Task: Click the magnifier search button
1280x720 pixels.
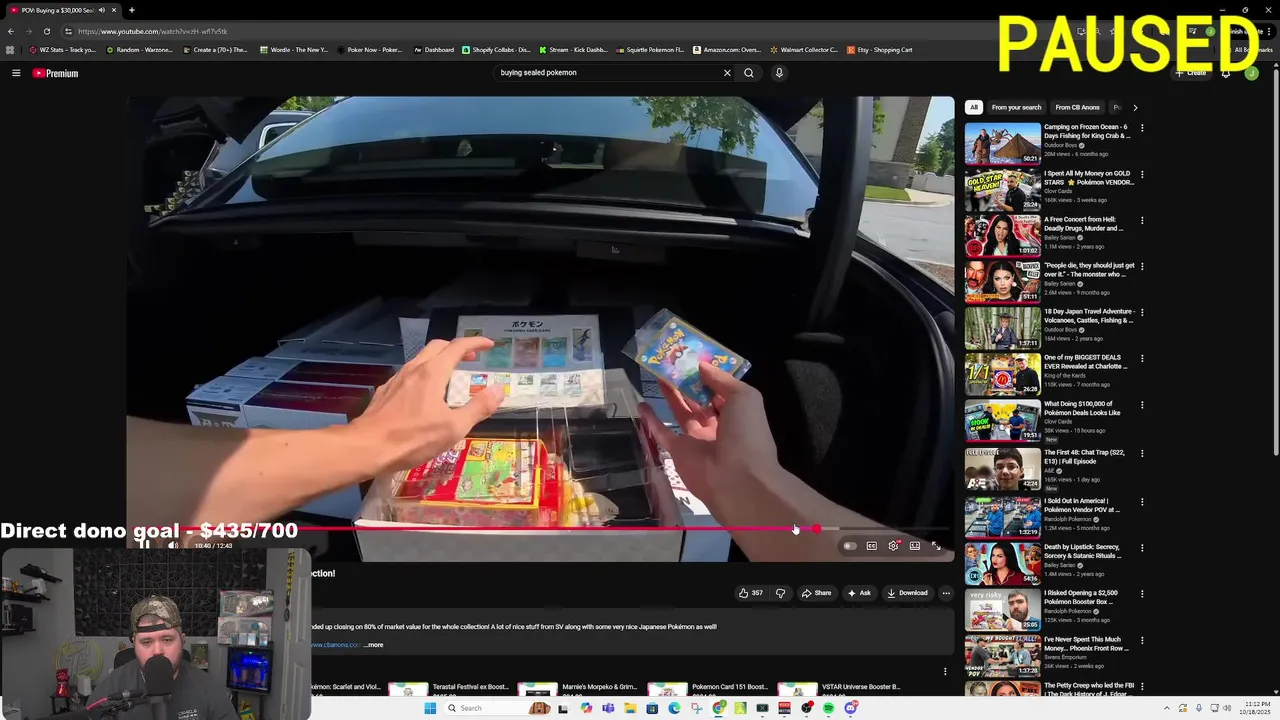Action: (748, 73)
